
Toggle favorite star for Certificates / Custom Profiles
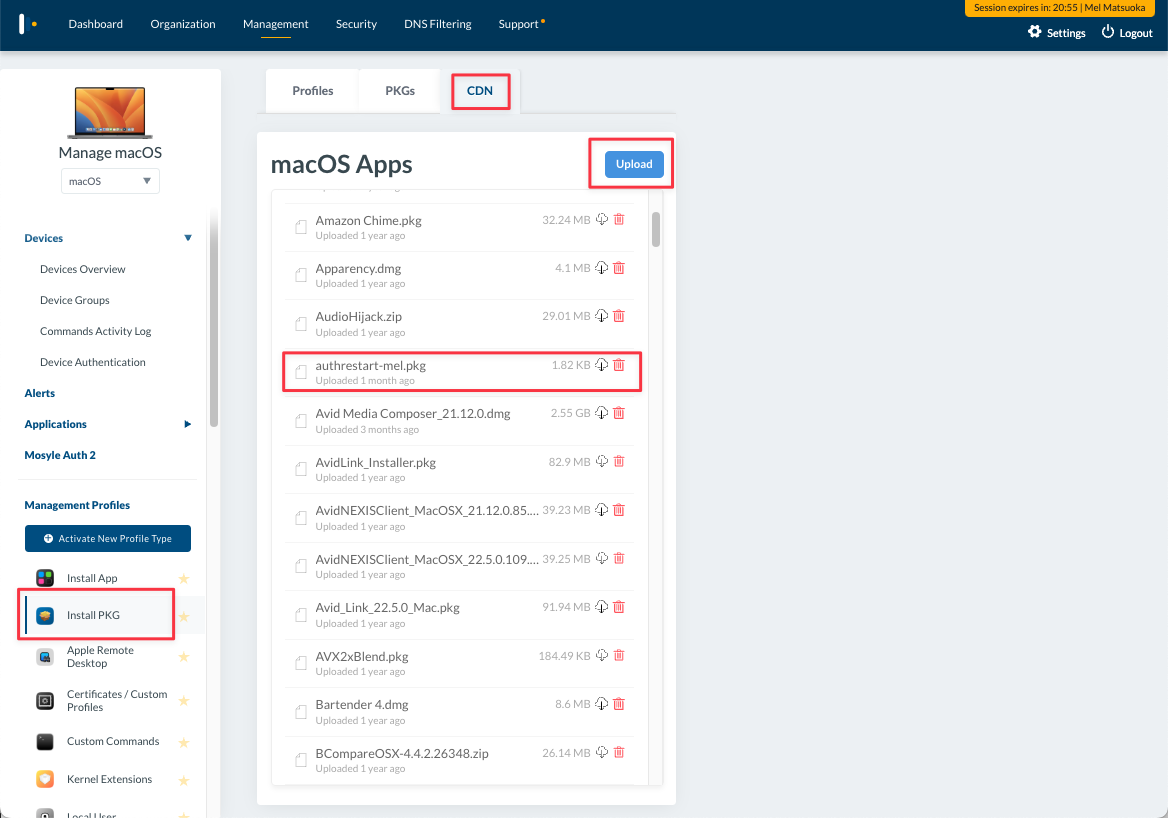coord(184,701)
